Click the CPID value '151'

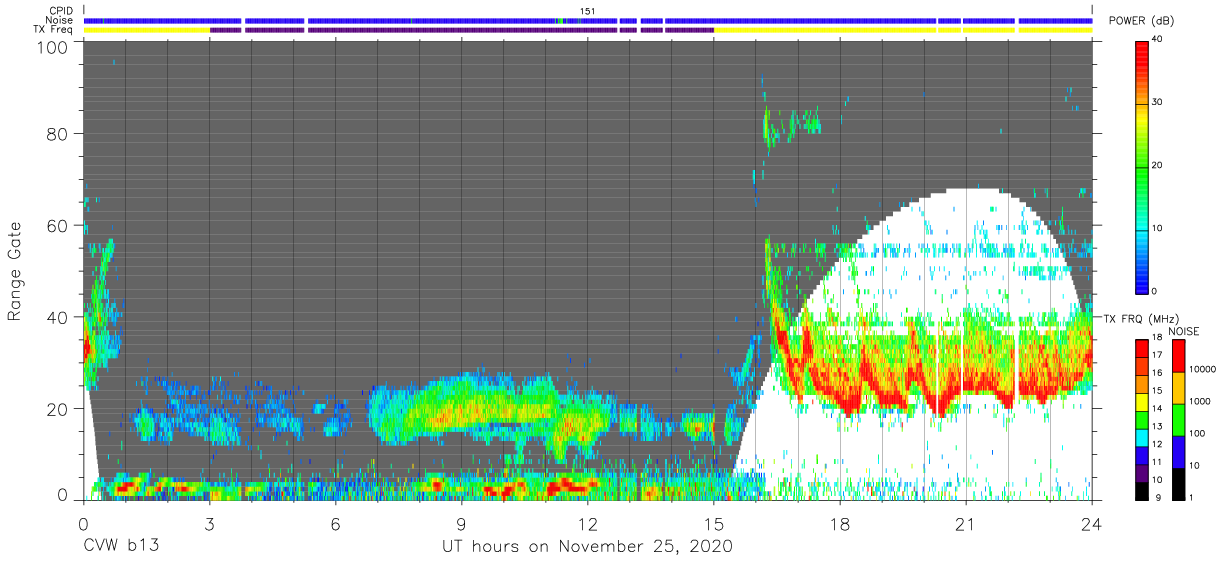(588, 11)
